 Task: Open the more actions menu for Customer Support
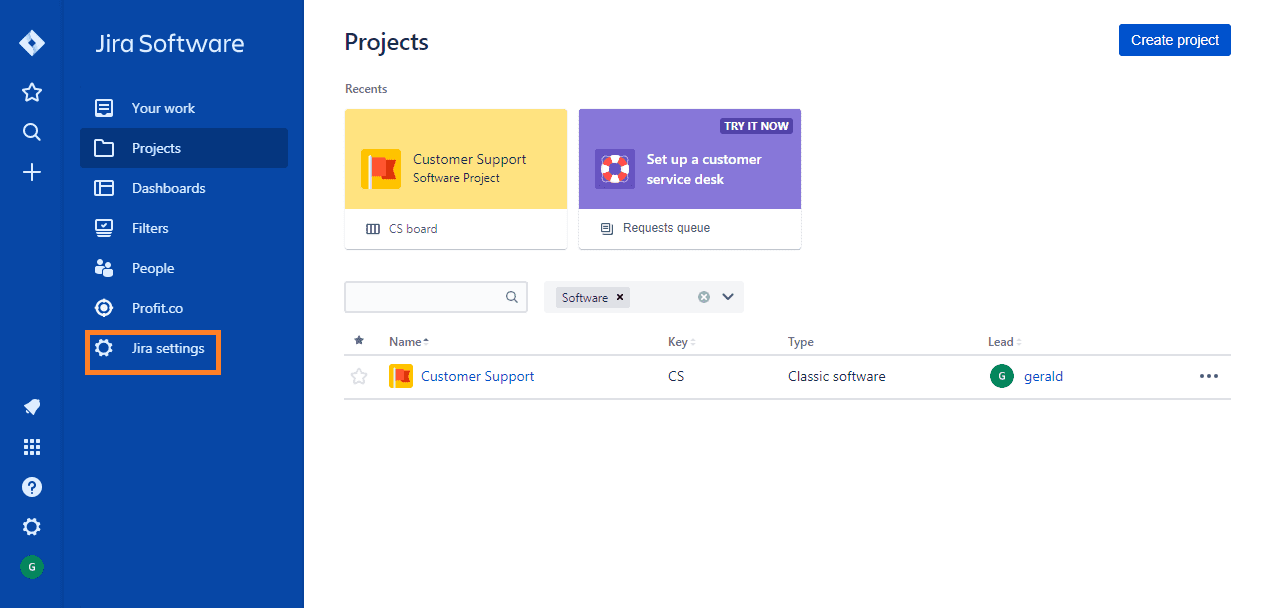[1209, 377]
